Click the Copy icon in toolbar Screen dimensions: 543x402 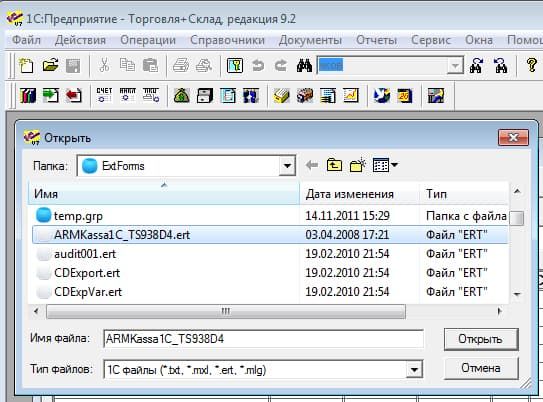pyautogui.click(x=127, y=65)
